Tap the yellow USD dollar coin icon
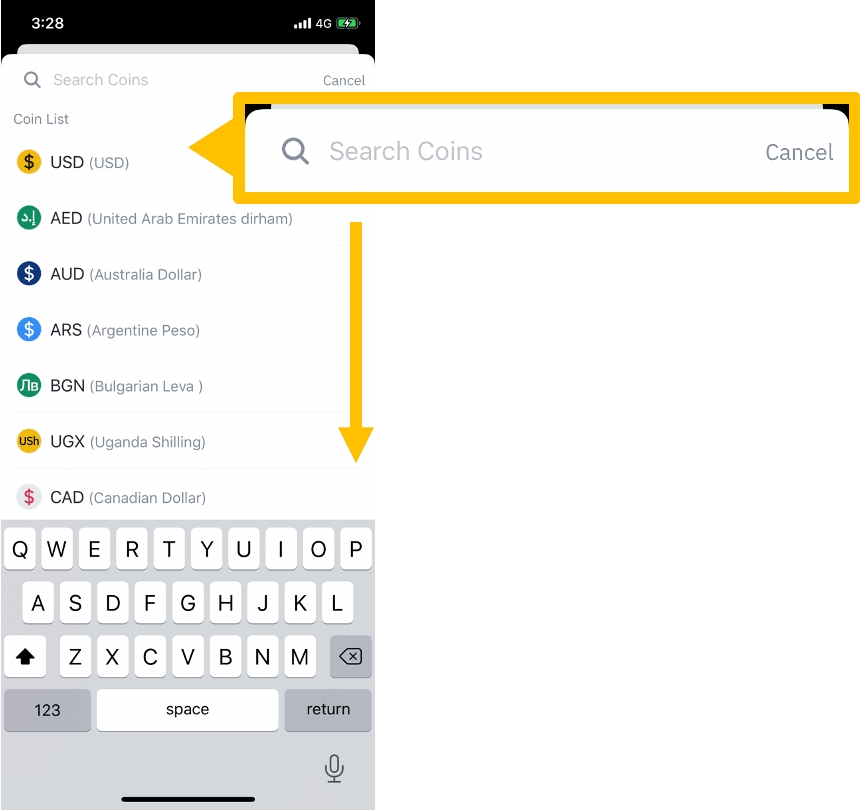Image resolution: width=860 pixels, height=810 pixels. [29, 162]
